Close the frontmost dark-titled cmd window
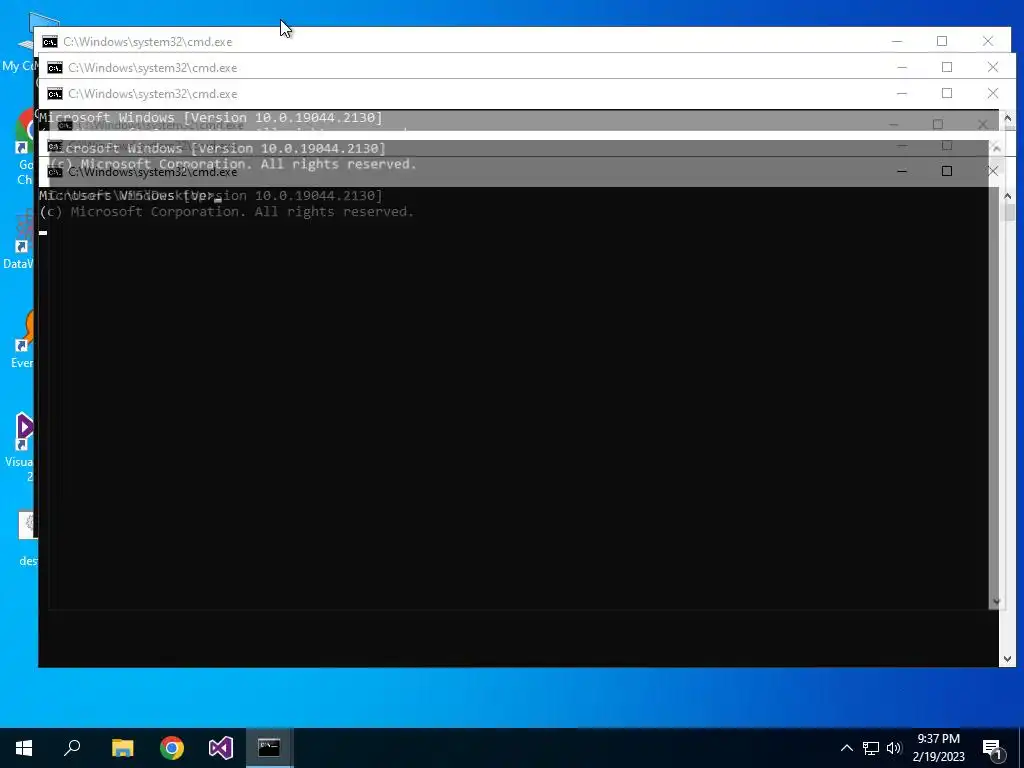 [993, 171]
